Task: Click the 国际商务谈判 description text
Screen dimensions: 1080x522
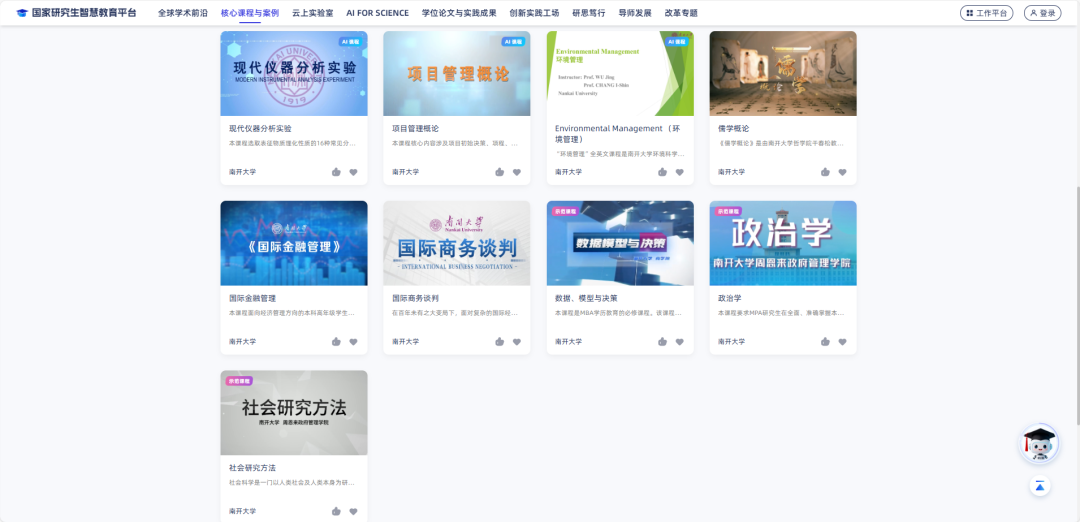Action: coord(455,313)
